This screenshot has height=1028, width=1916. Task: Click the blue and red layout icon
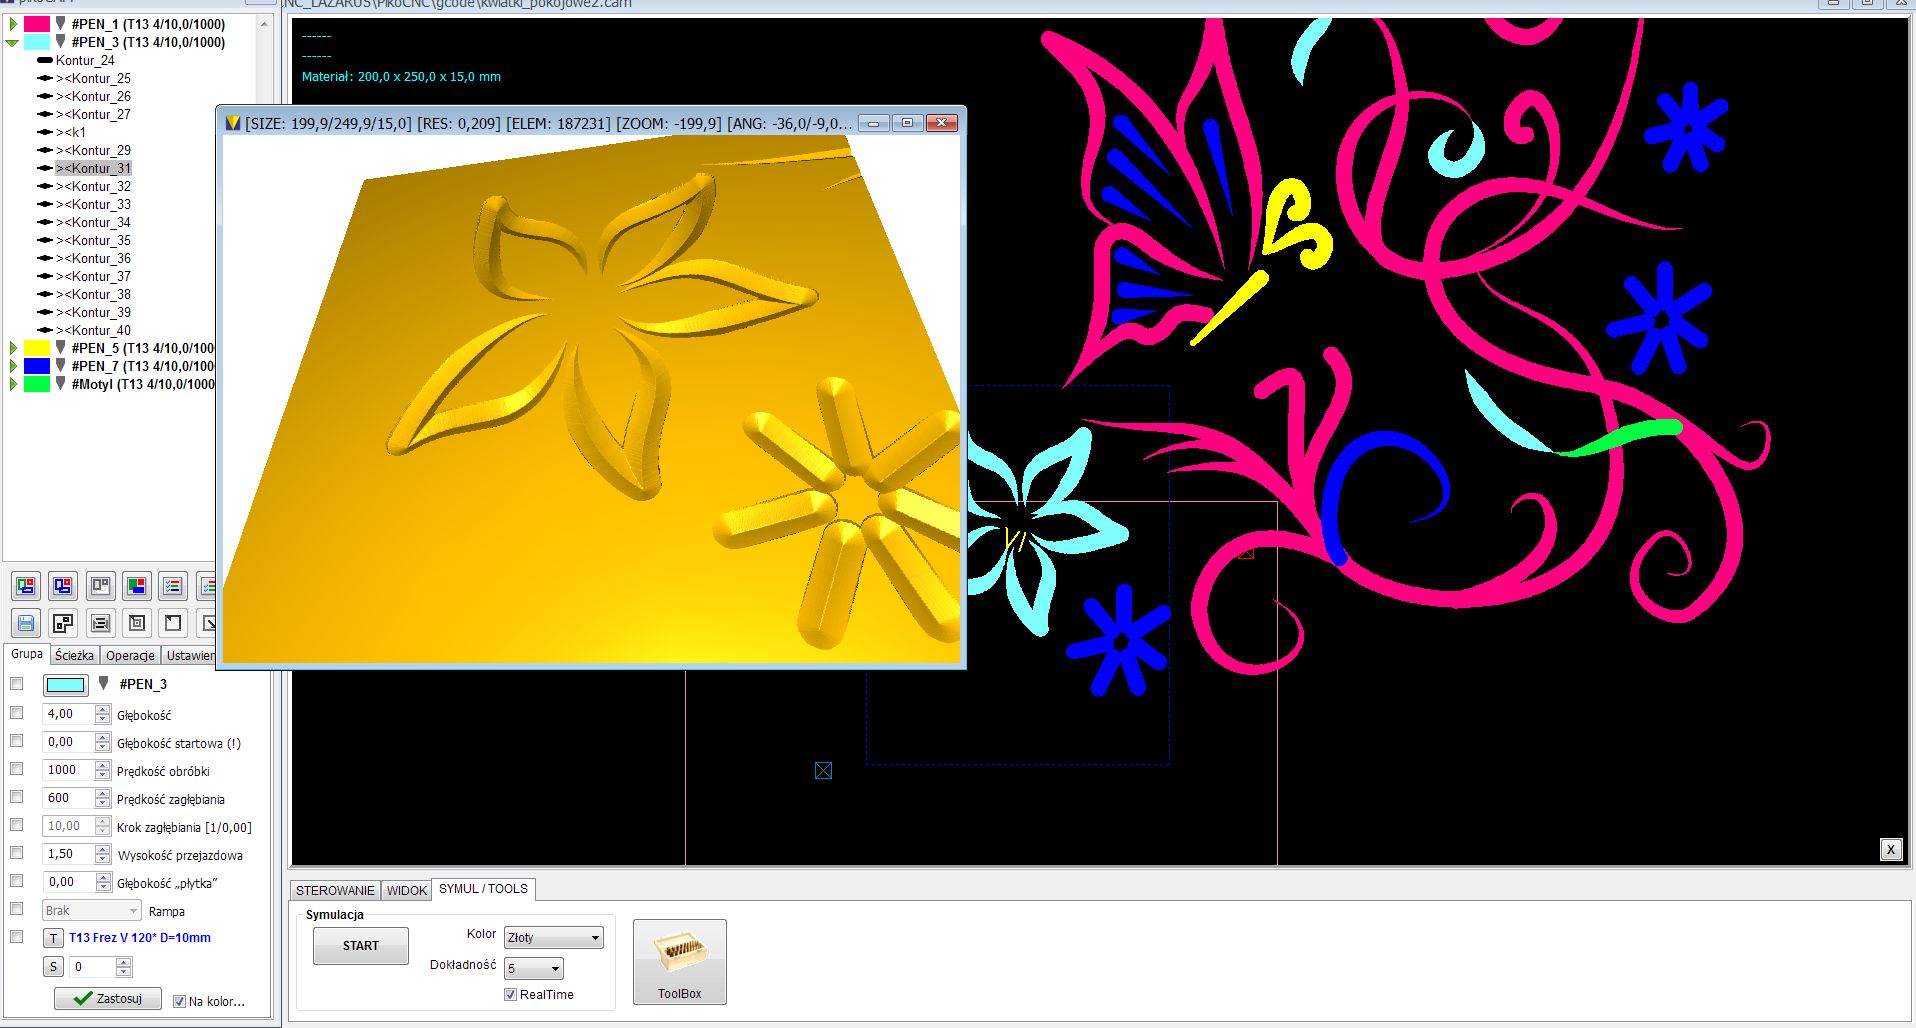63,586
